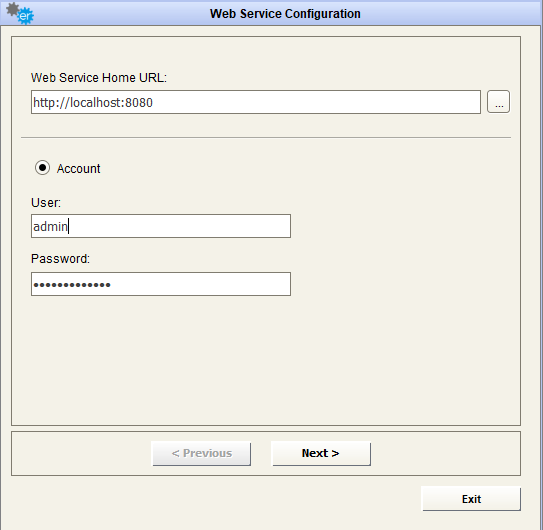
Task: Click the Web Service Home URL label
Action: coord(99,78)
